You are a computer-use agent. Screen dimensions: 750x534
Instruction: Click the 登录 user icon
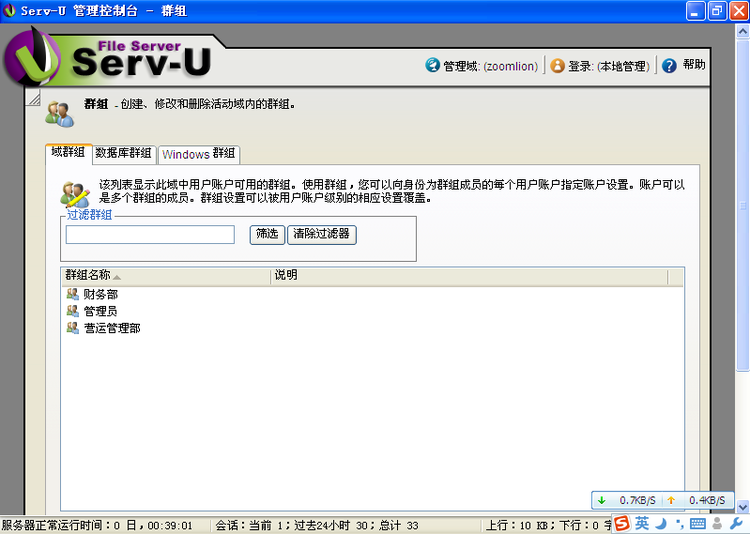click(558, 65)
